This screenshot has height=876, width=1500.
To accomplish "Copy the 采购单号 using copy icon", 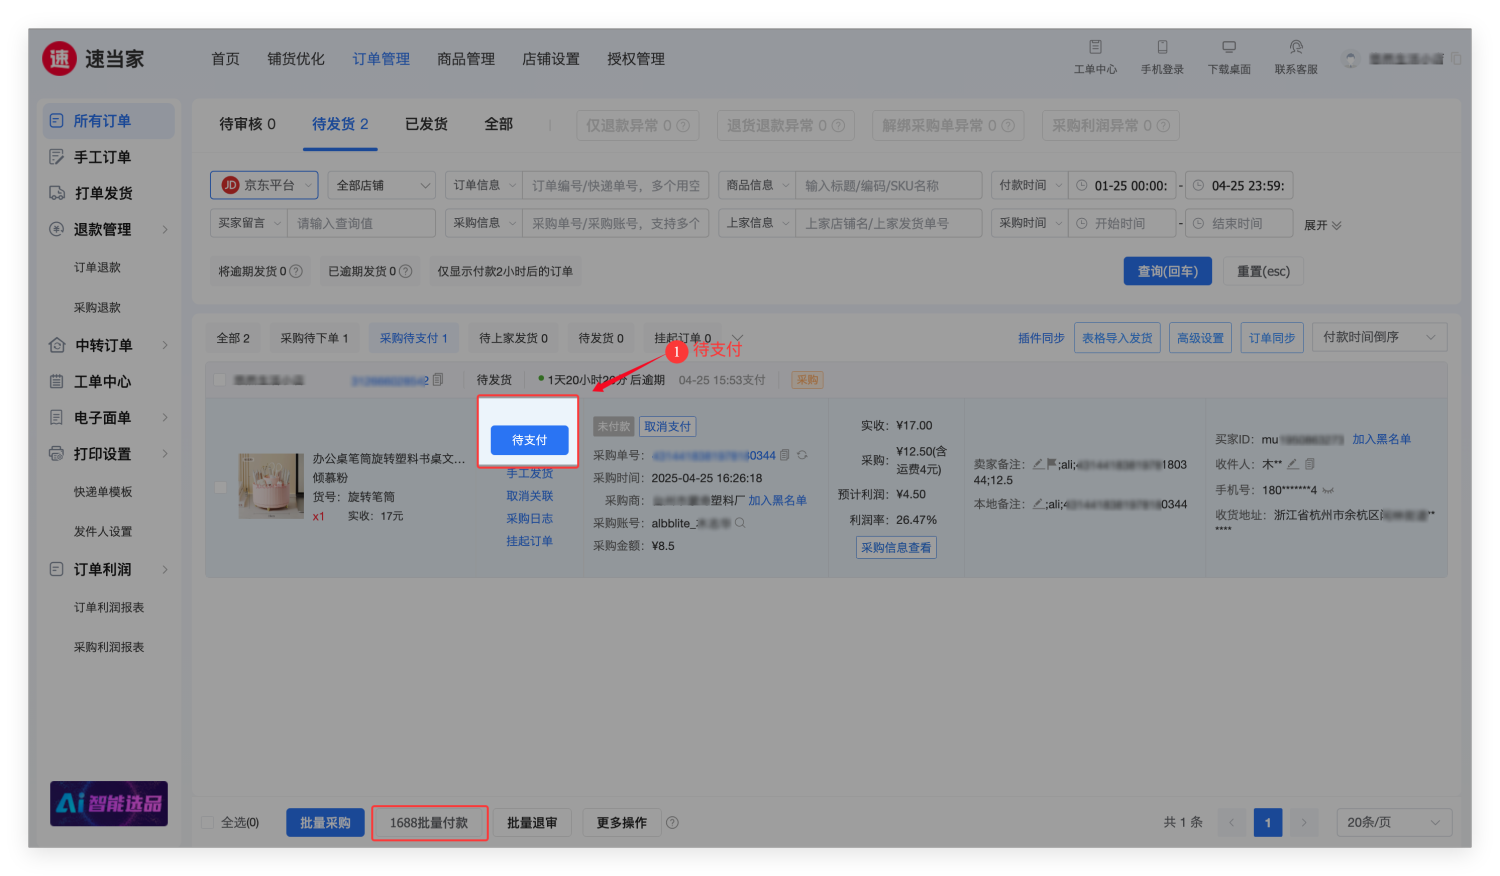I will 785,455.
